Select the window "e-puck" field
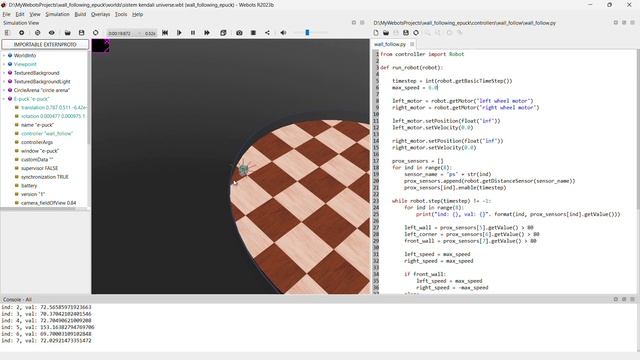The image size is (640, 360). click(x=40, y=151)
